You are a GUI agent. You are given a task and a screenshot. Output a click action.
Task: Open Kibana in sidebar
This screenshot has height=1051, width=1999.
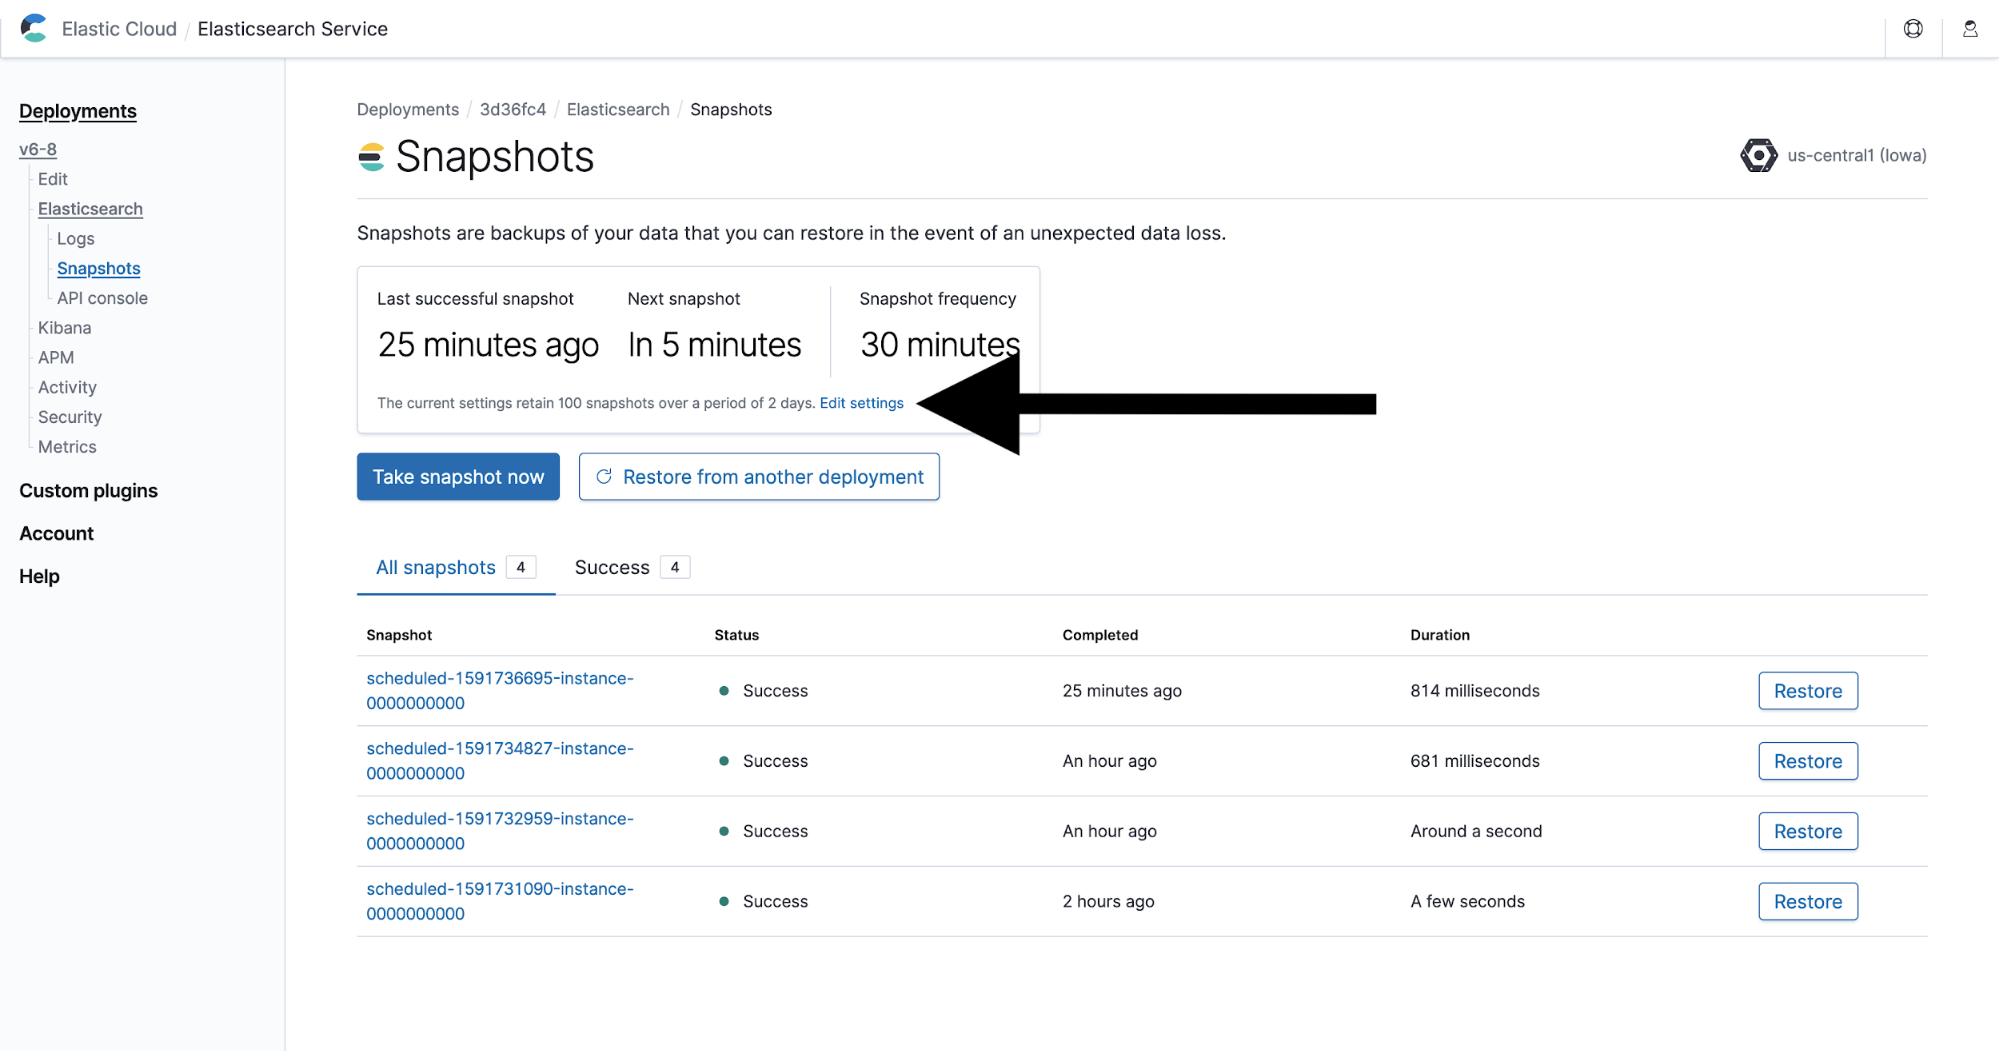tap(64, 328)
